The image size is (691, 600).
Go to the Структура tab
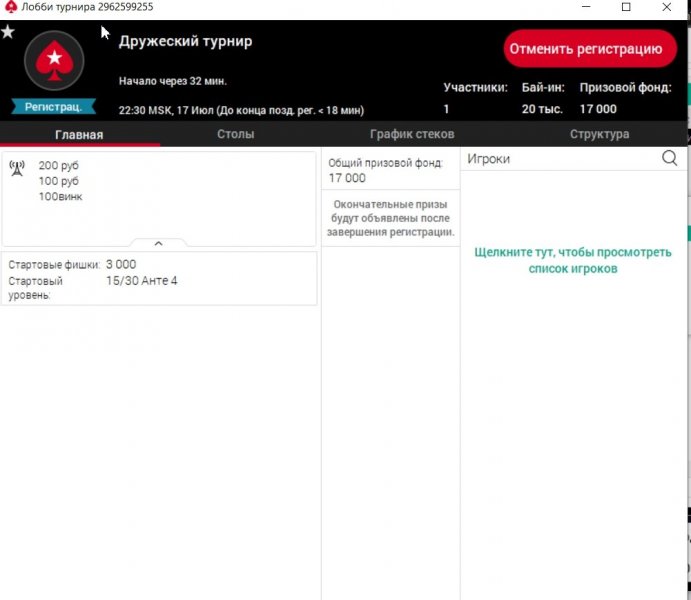coord(599,134)
